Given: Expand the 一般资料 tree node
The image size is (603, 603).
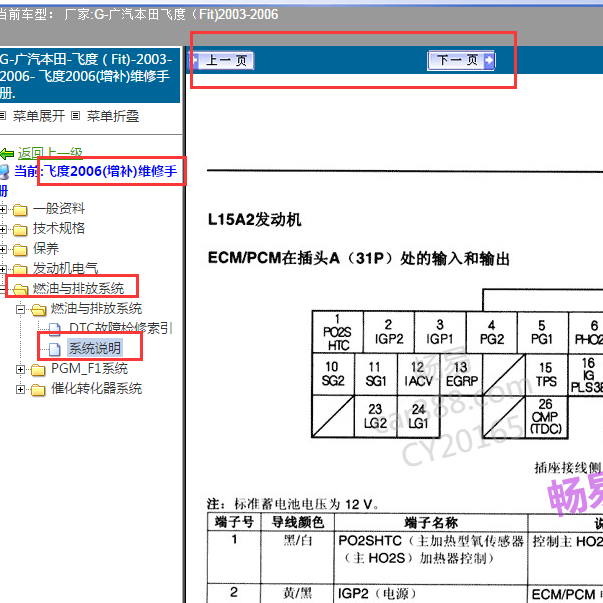Looking at the screenshot, I should [x=3, y=210].
